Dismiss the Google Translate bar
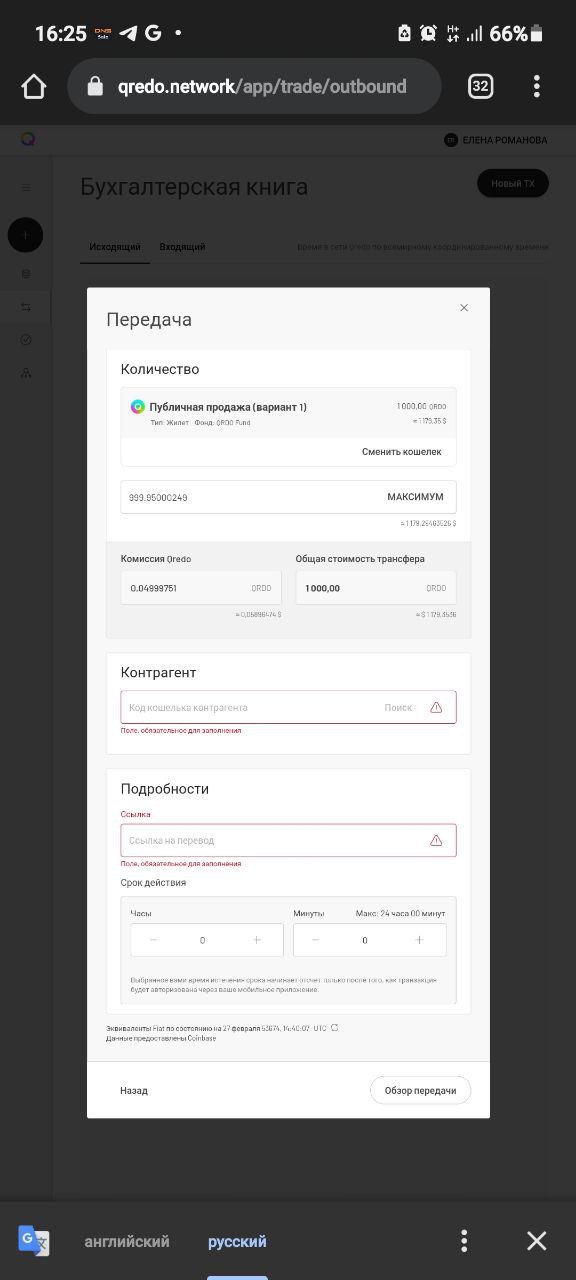 click(537, 1241)
